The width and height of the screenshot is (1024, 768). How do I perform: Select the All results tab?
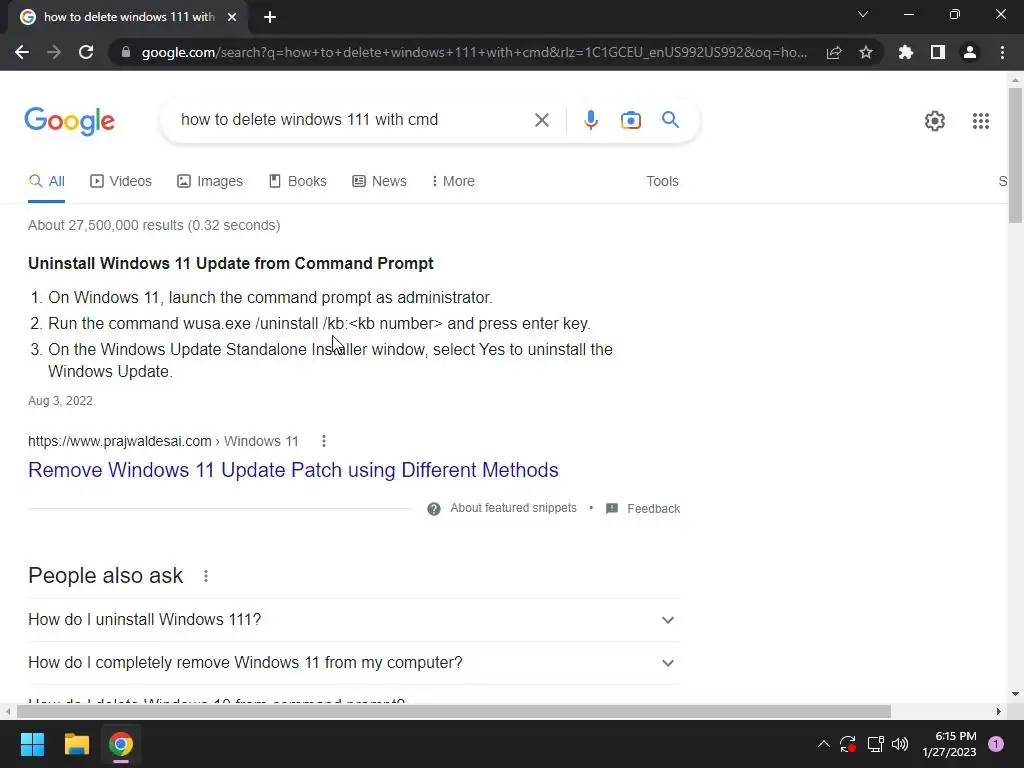point(46,181)
